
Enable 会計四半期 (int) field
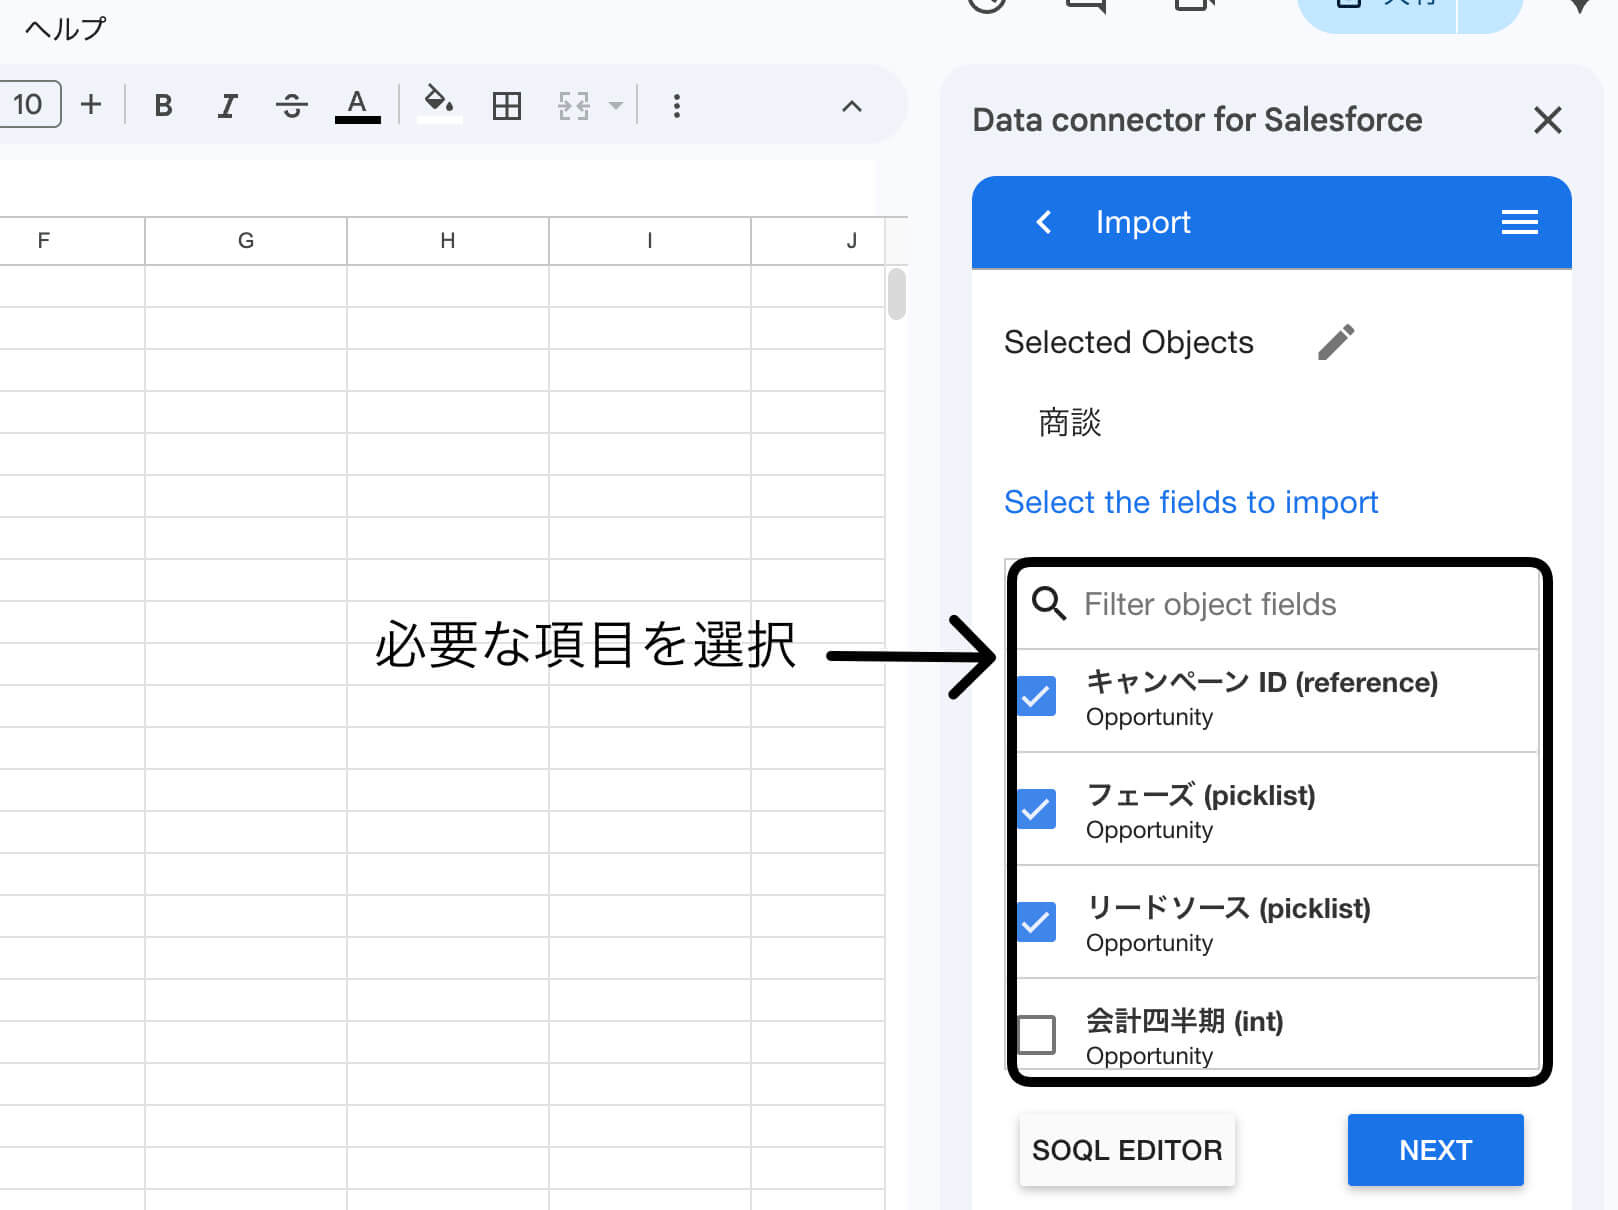coord(1036,1035)
